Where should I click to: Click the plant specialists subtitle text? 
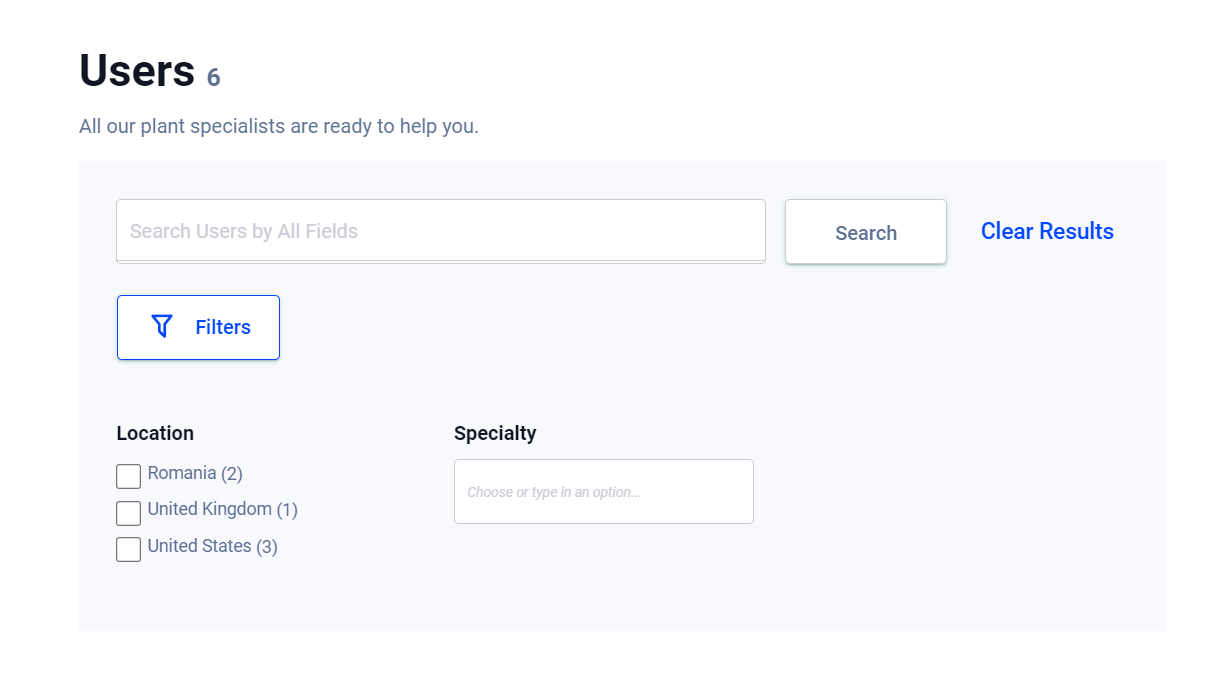pos(279,127)
